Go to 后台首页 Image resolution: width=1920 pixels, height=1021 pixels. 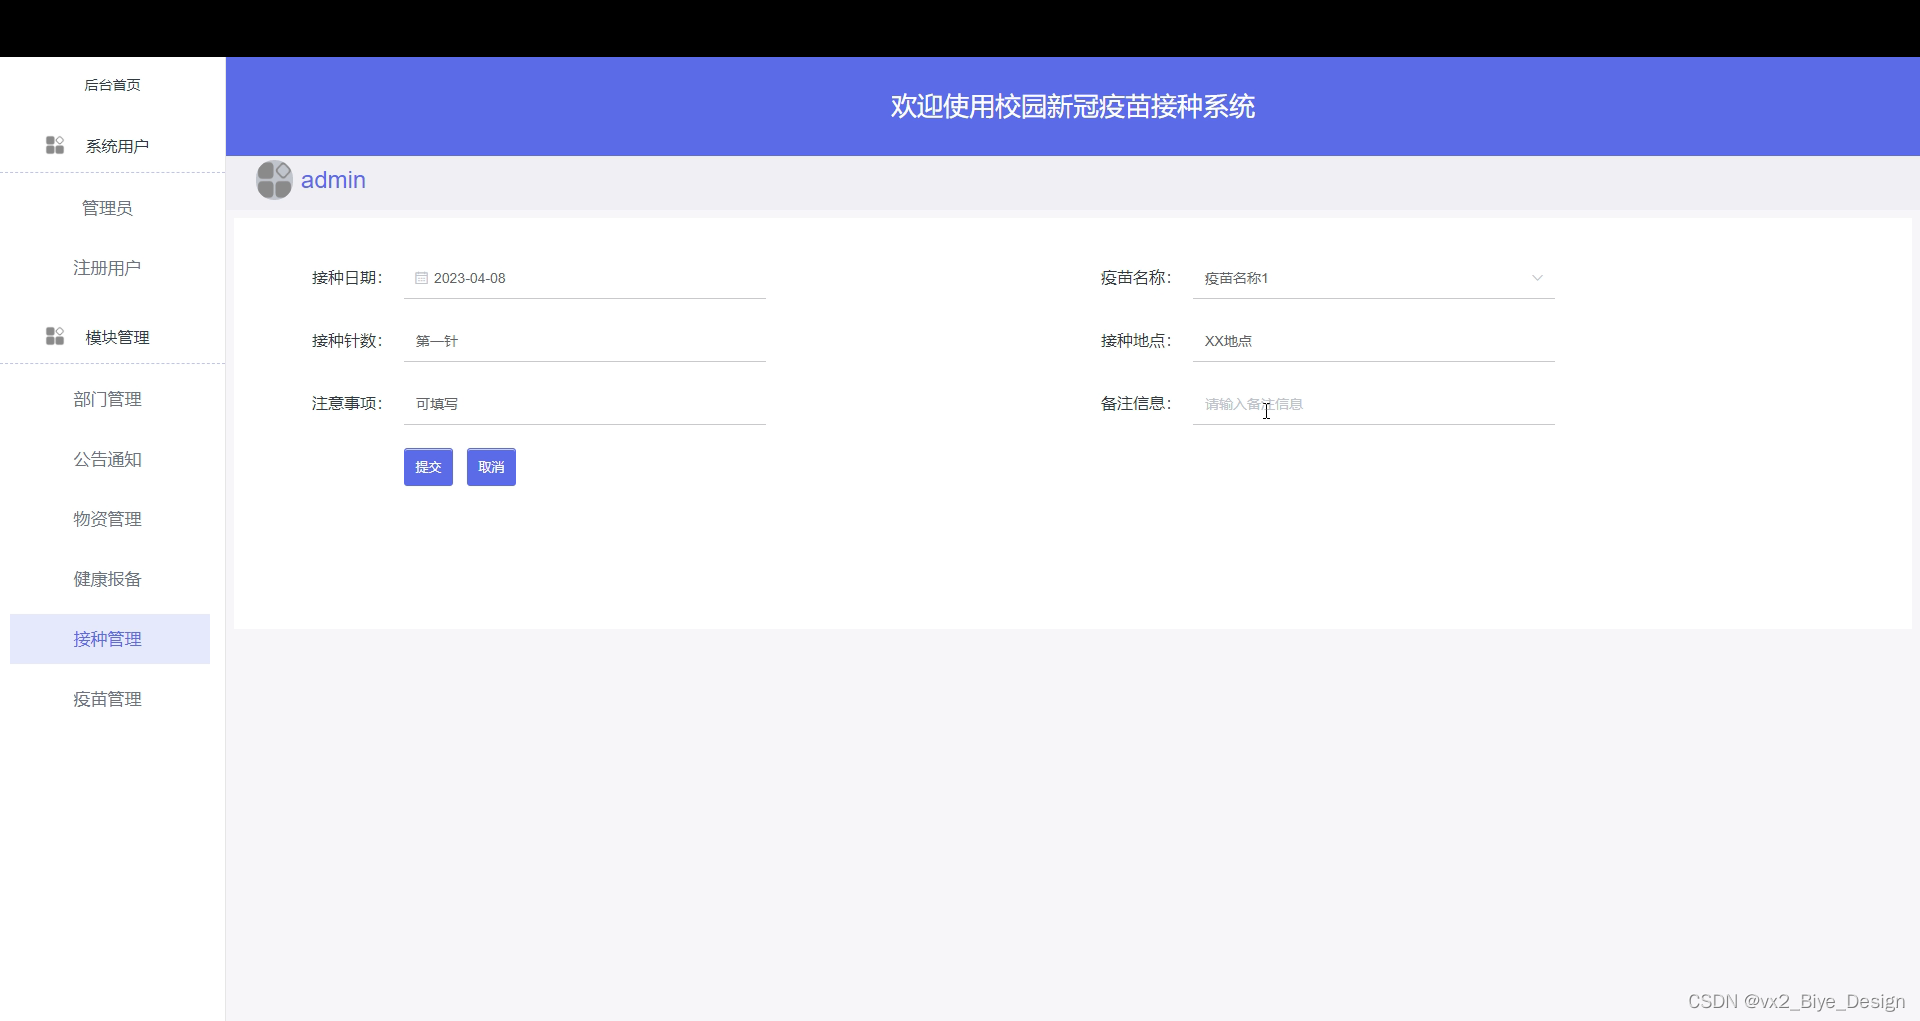point(112,85)
